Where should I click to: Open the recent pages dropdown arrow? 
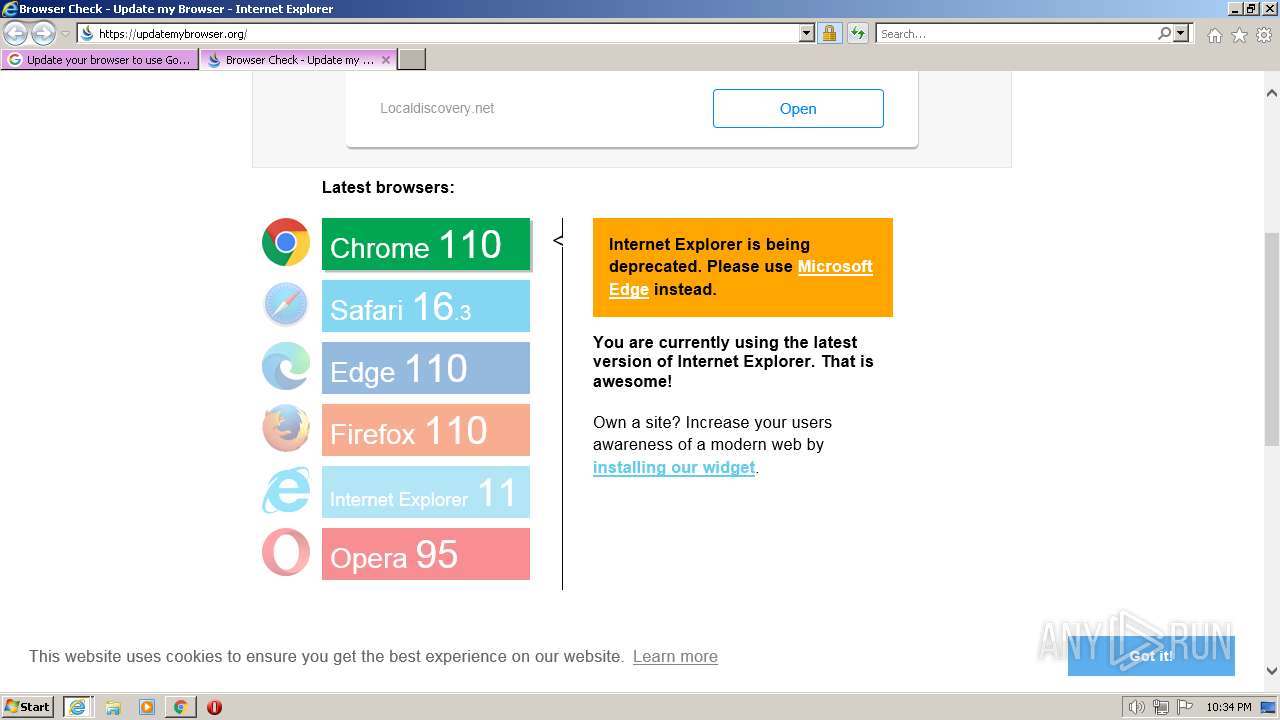tap(66, 33)
